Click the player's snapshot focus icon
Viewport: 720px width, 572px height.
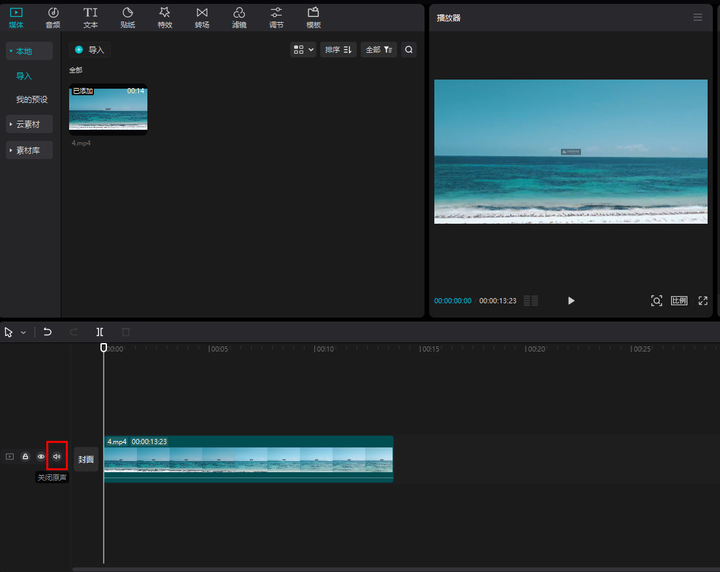tap(657, 301)
